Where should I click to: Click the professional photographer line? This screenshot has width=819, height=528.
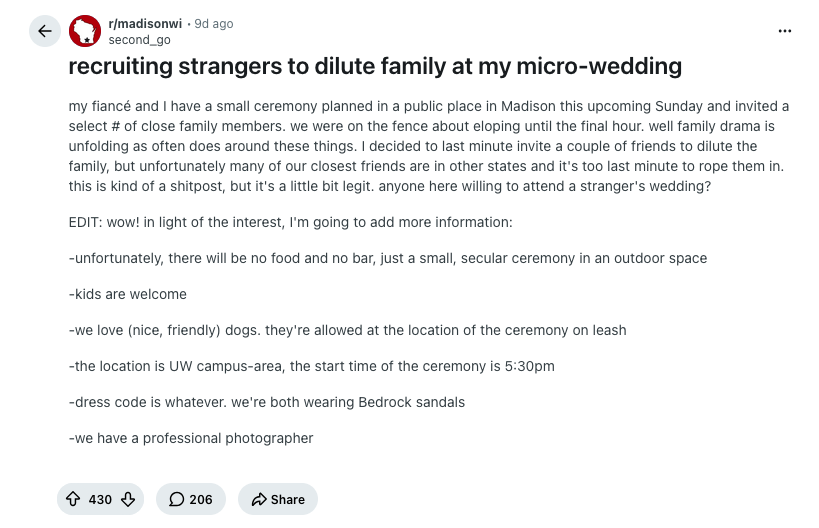coord(191,439)
